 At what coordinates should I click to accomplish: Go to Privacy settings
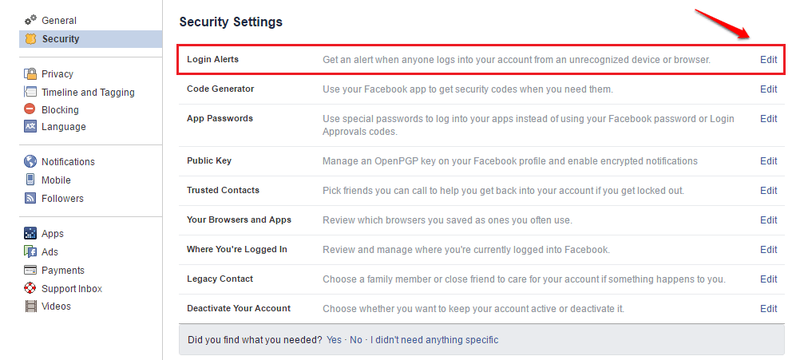[x=57, y=74]
